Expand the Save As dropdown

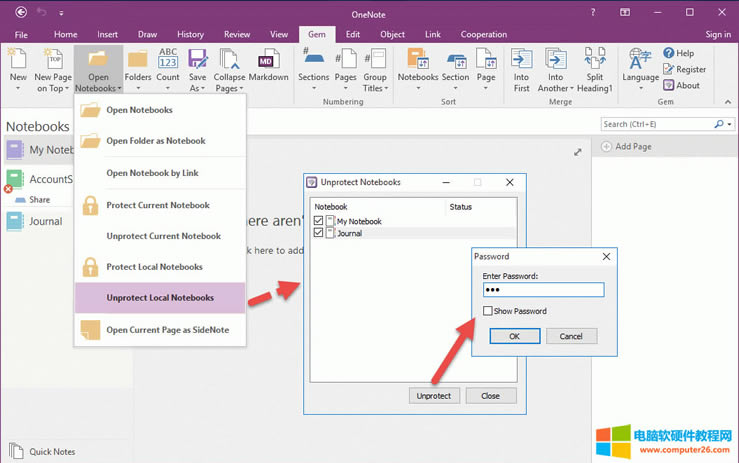(197, 89)
